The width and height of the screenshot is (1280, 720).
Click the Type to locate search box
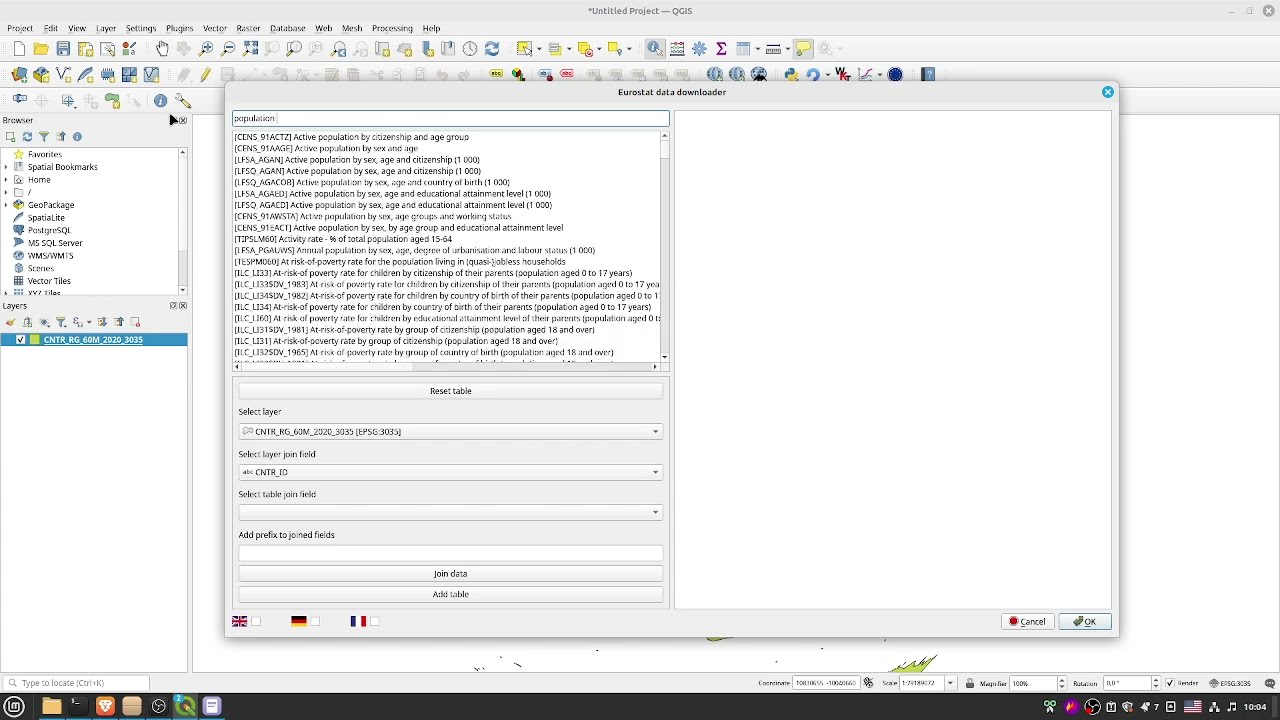76,683
